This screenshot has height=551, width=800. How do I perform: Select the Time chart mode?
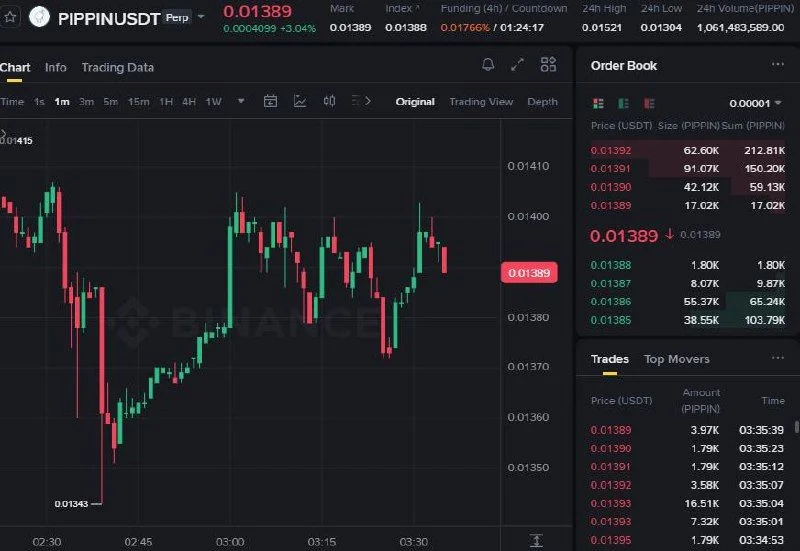point(12,102)
